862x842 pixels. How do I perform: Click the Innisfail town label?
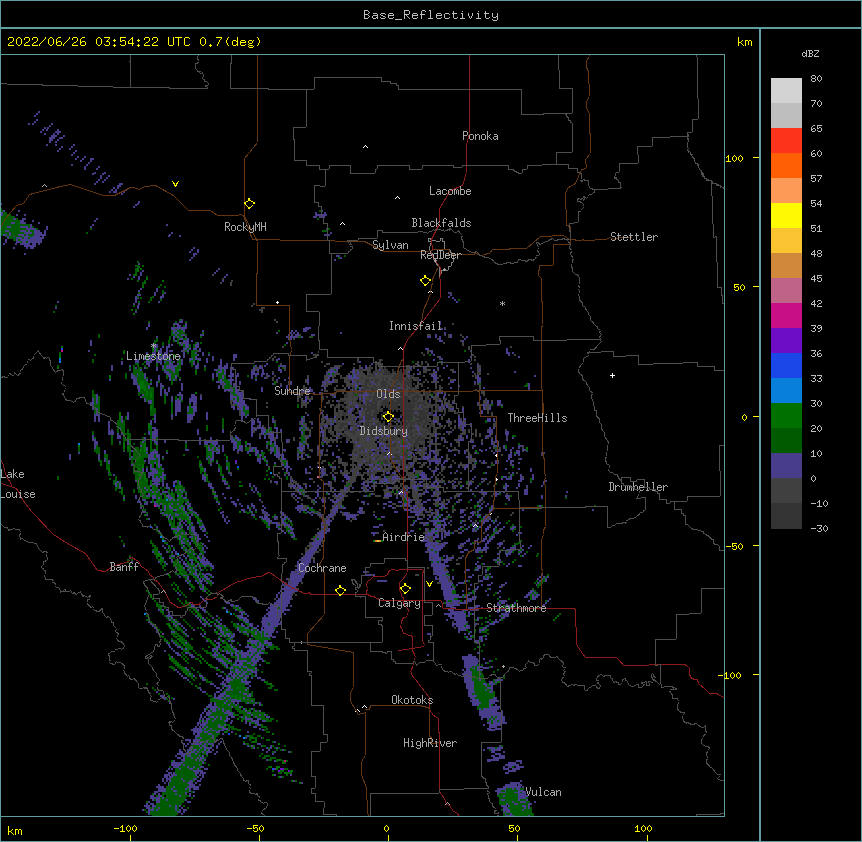[416, 326]
